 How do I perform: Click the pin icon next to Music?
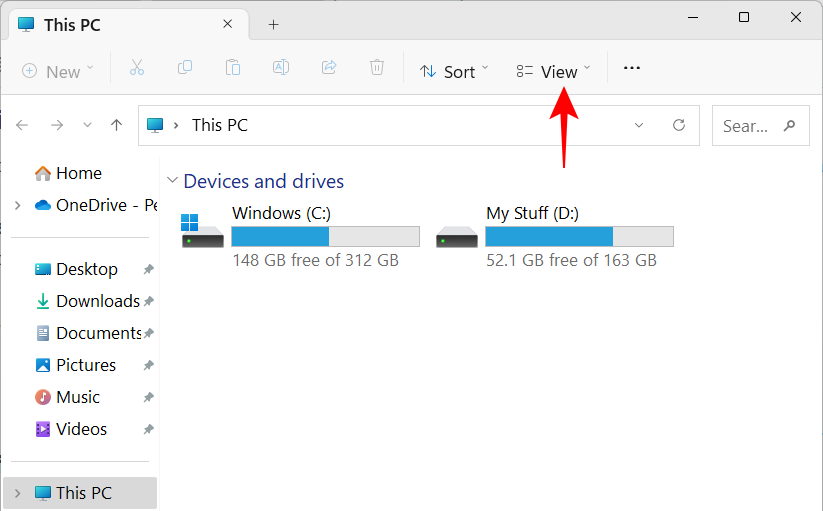(149, 397)
